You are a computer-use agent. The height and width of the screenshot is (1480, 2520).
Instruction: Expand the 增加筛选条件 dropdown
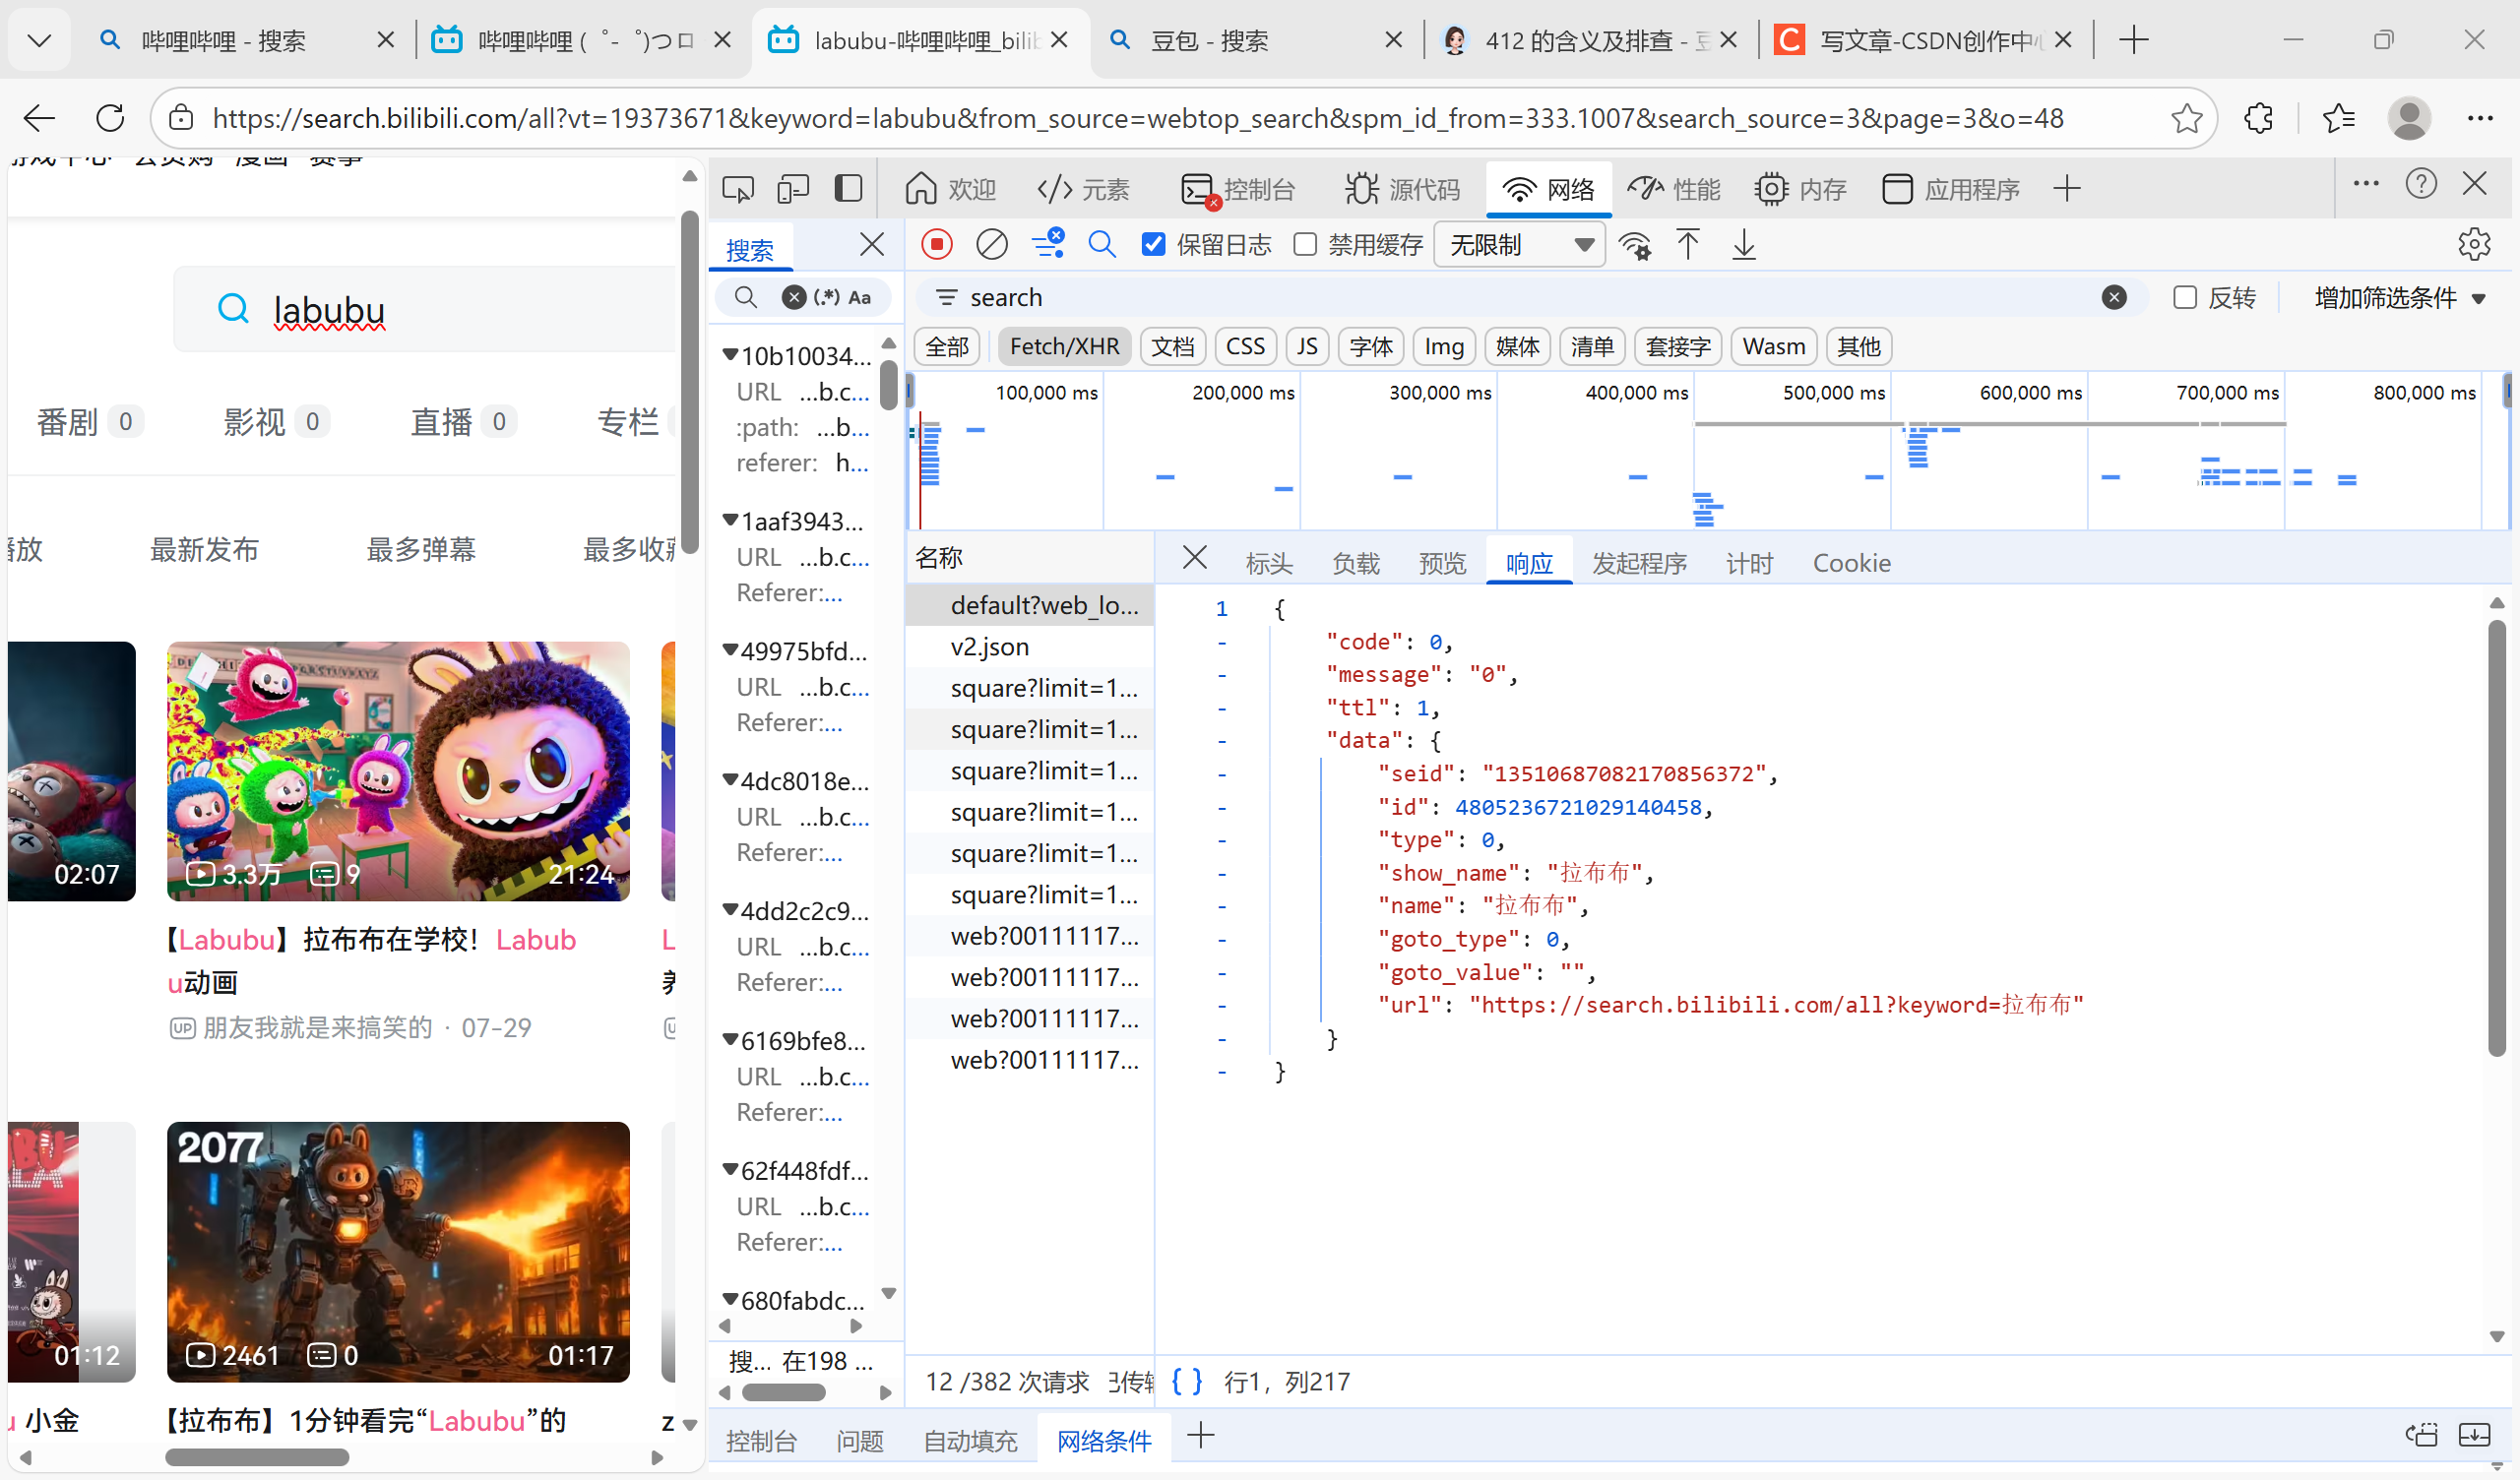coord(2399,298)
